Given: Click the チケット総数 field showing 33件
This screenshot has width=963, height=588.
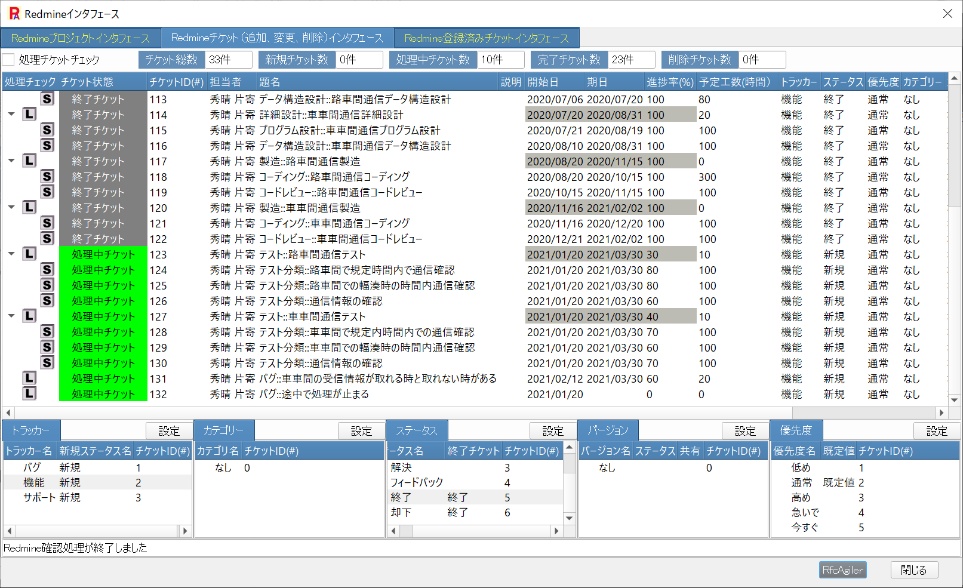Looking at the screenshot, I should coord(228,60).
